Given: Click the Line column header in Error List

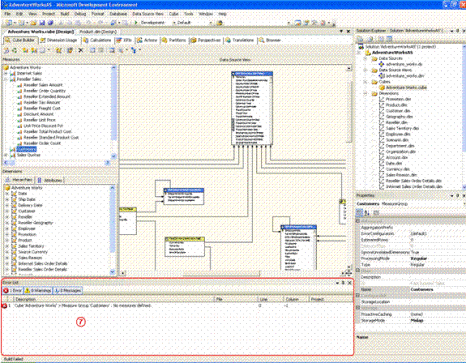Looking at the screenshot, I should click(270, 299).
